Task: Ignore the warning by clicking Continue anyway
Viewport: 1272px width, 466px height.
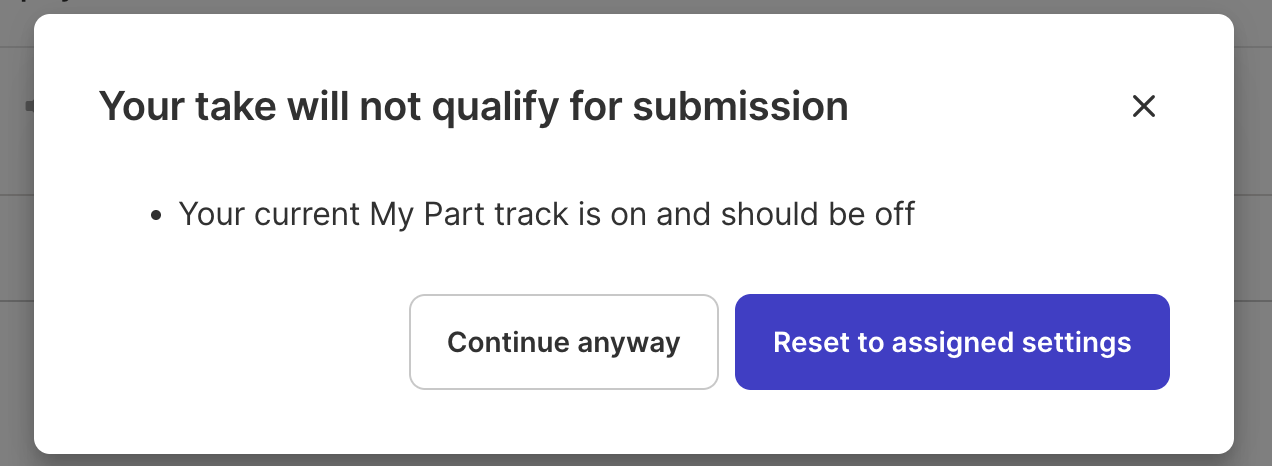Action: click(x=563, y=342)
